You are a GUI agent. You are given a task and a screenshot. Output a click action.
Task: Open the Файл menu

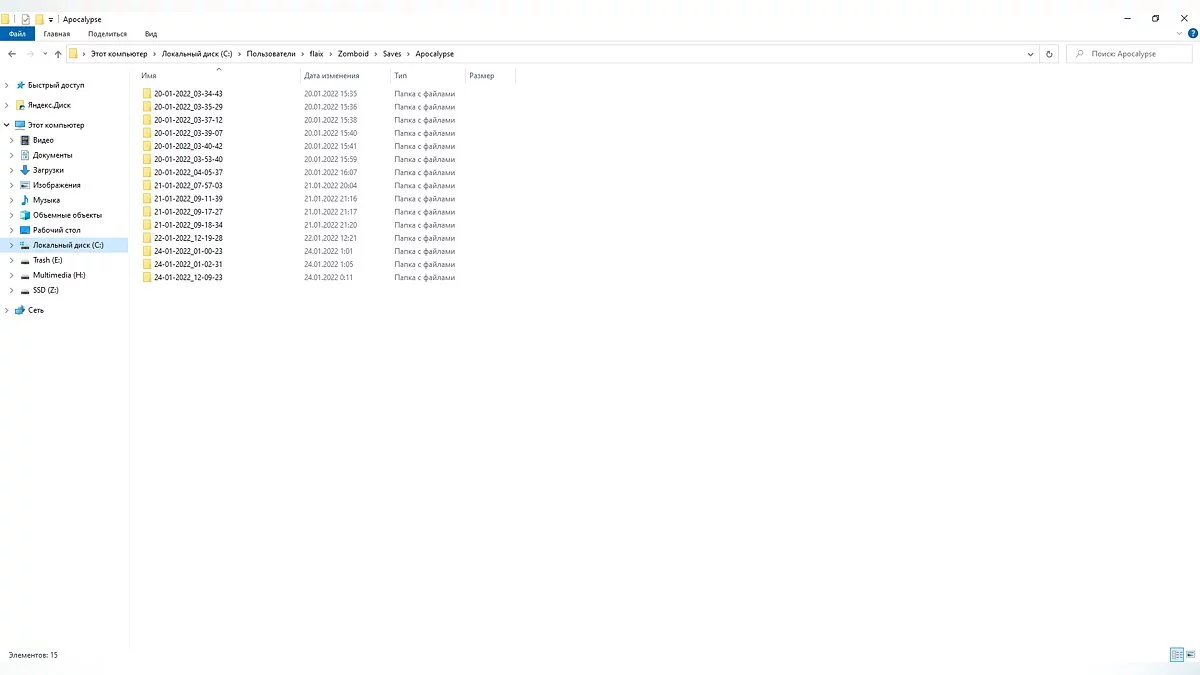(x=17, y=34)
